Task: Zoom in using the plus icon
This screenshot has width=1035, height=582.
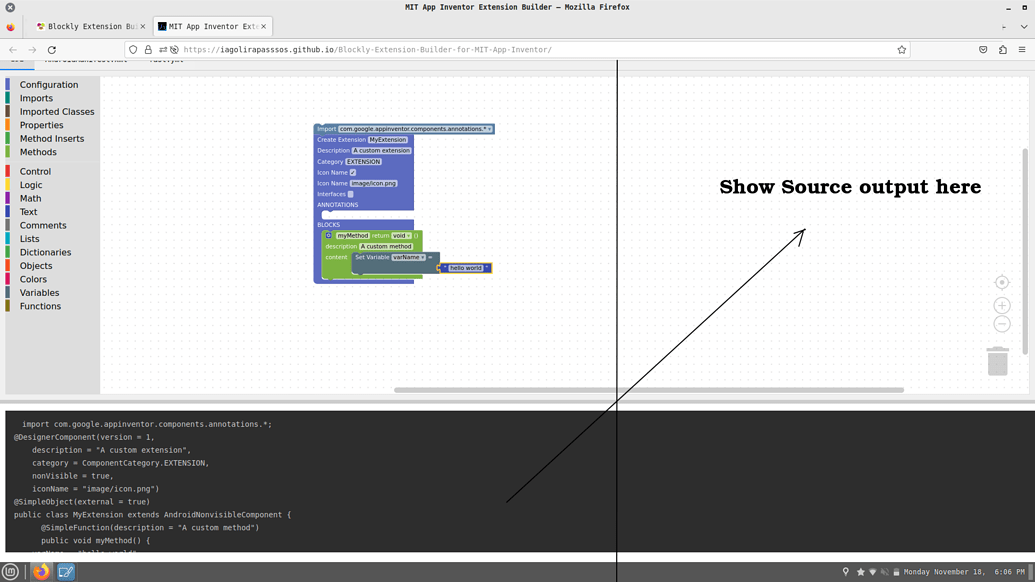Action: 1002,305
